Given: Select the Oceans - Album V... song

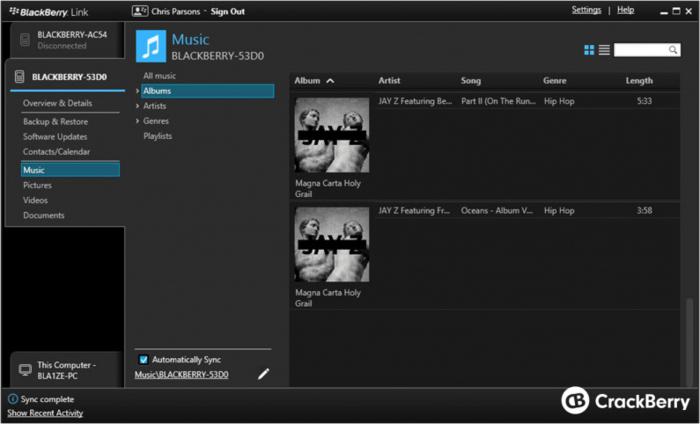Looking at the screenshot, I should (x=497, y=211).
